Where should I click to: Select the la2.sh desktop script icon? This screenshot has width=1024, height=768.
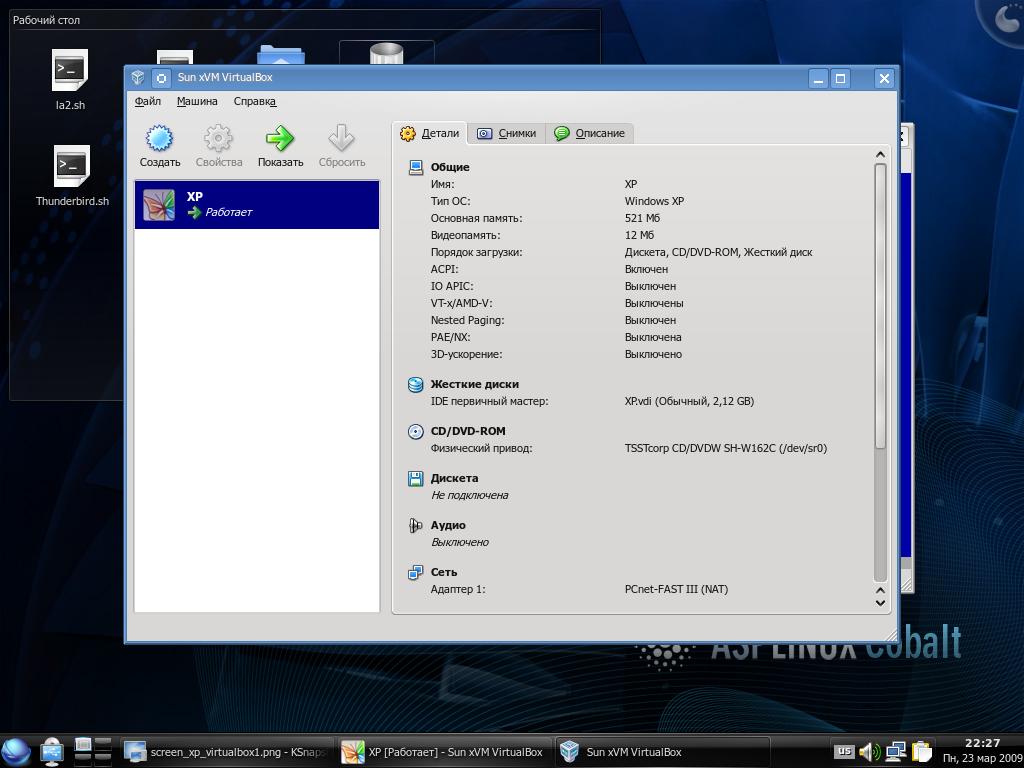click(70, 71)
